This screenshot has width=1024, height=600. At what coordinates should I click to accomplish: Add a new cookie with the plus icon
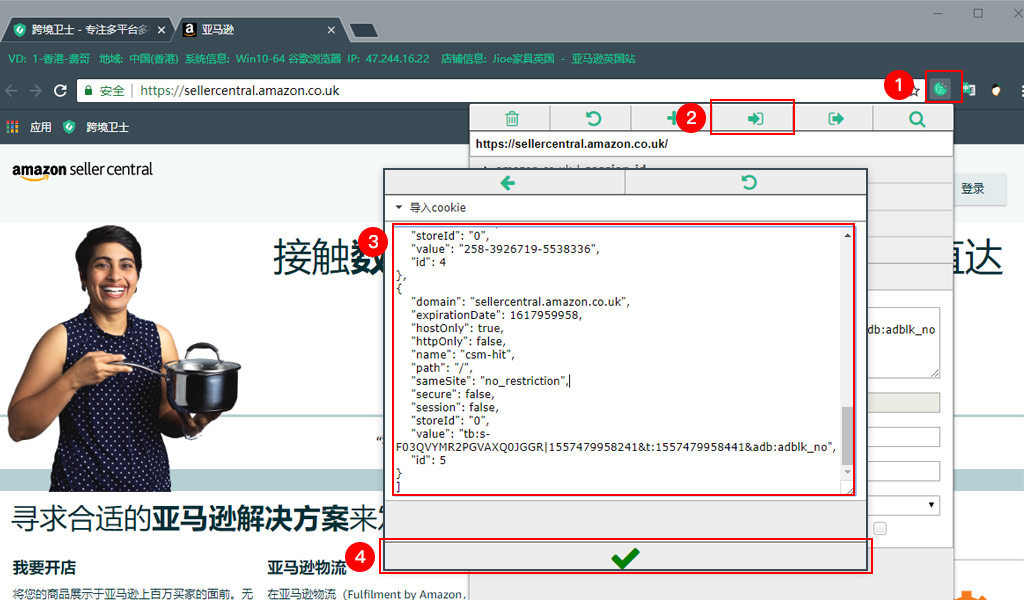point(671,118)
